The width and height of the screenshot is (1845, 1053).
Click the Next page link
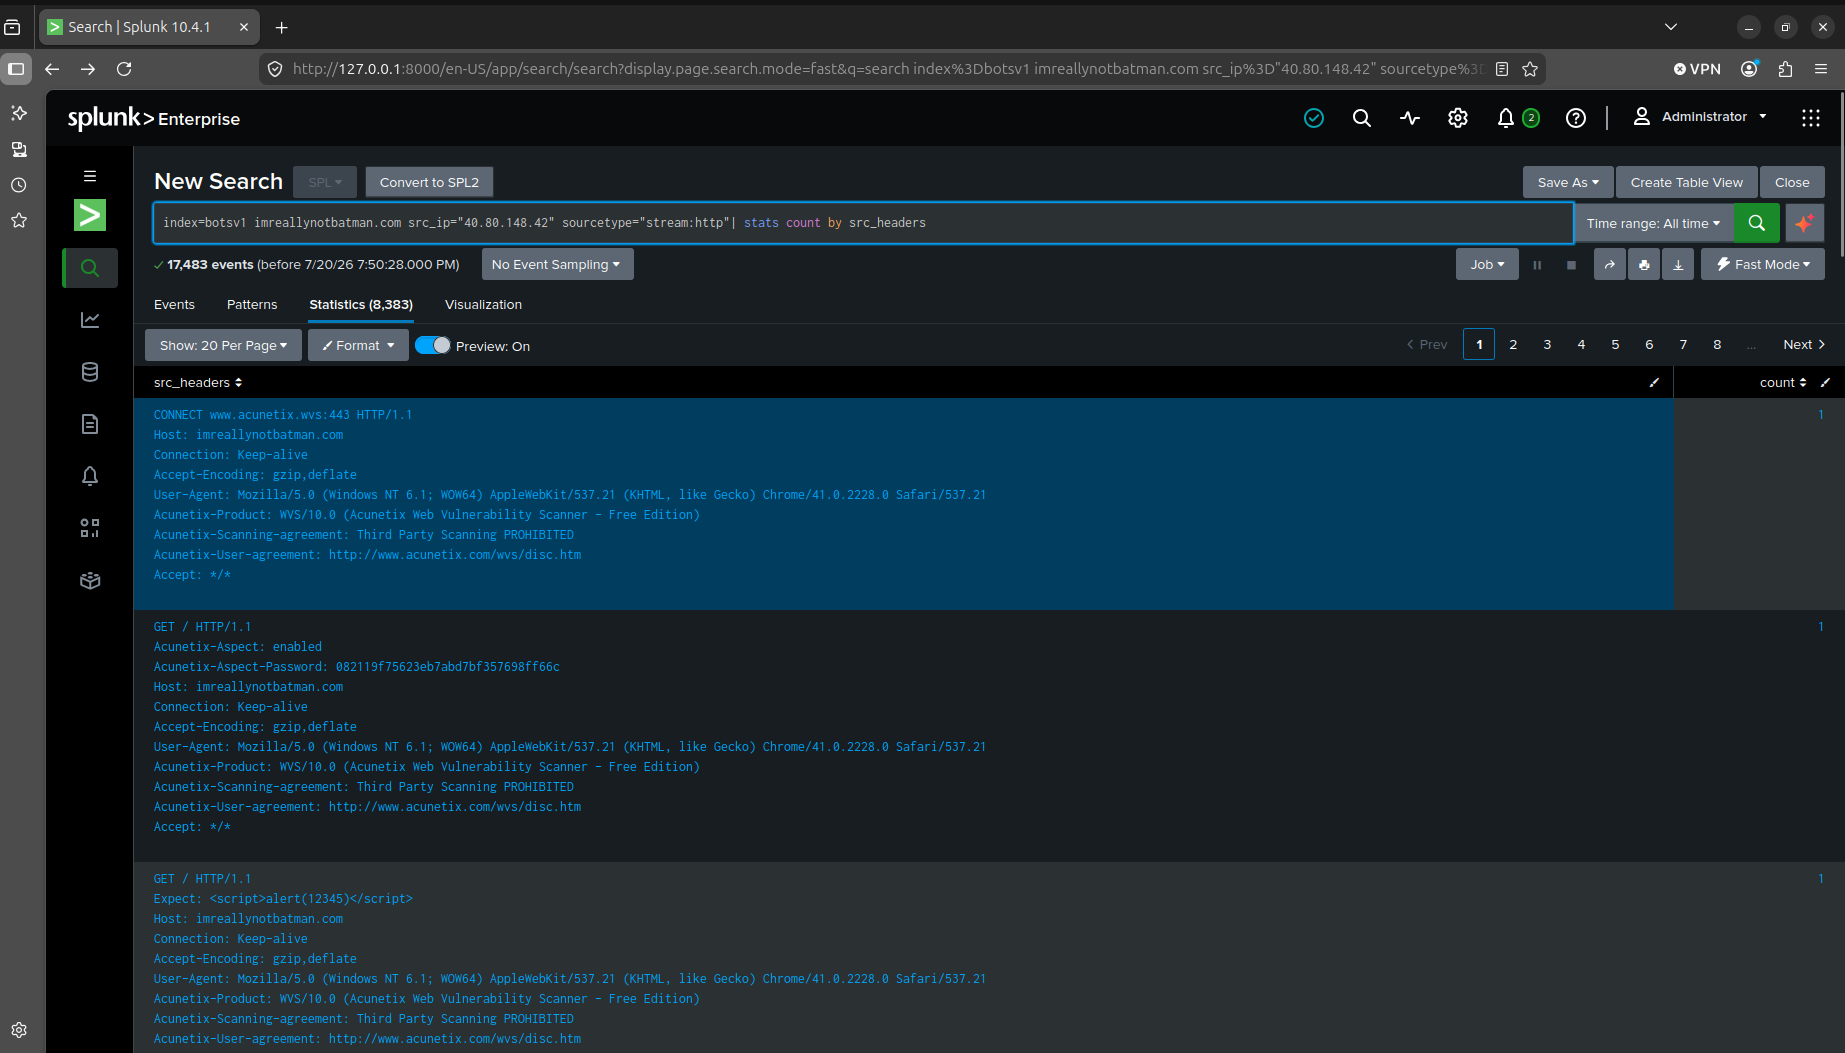pos(1804,344)
